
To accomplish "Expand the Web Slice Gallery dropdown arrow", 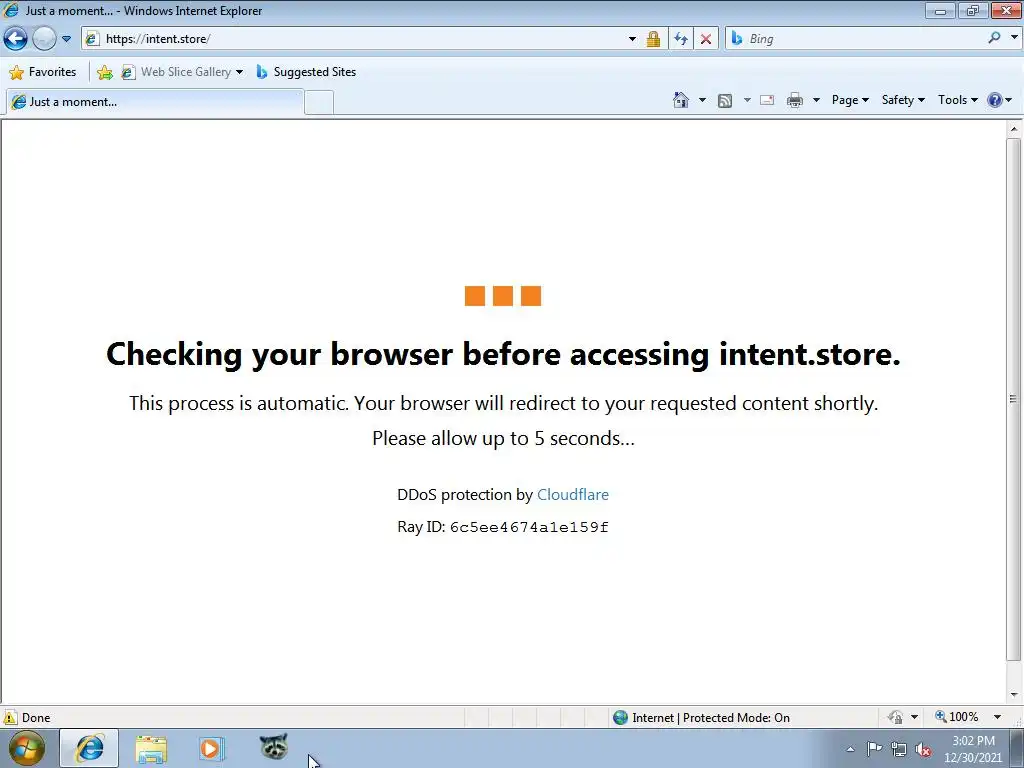I will (240, 72).
